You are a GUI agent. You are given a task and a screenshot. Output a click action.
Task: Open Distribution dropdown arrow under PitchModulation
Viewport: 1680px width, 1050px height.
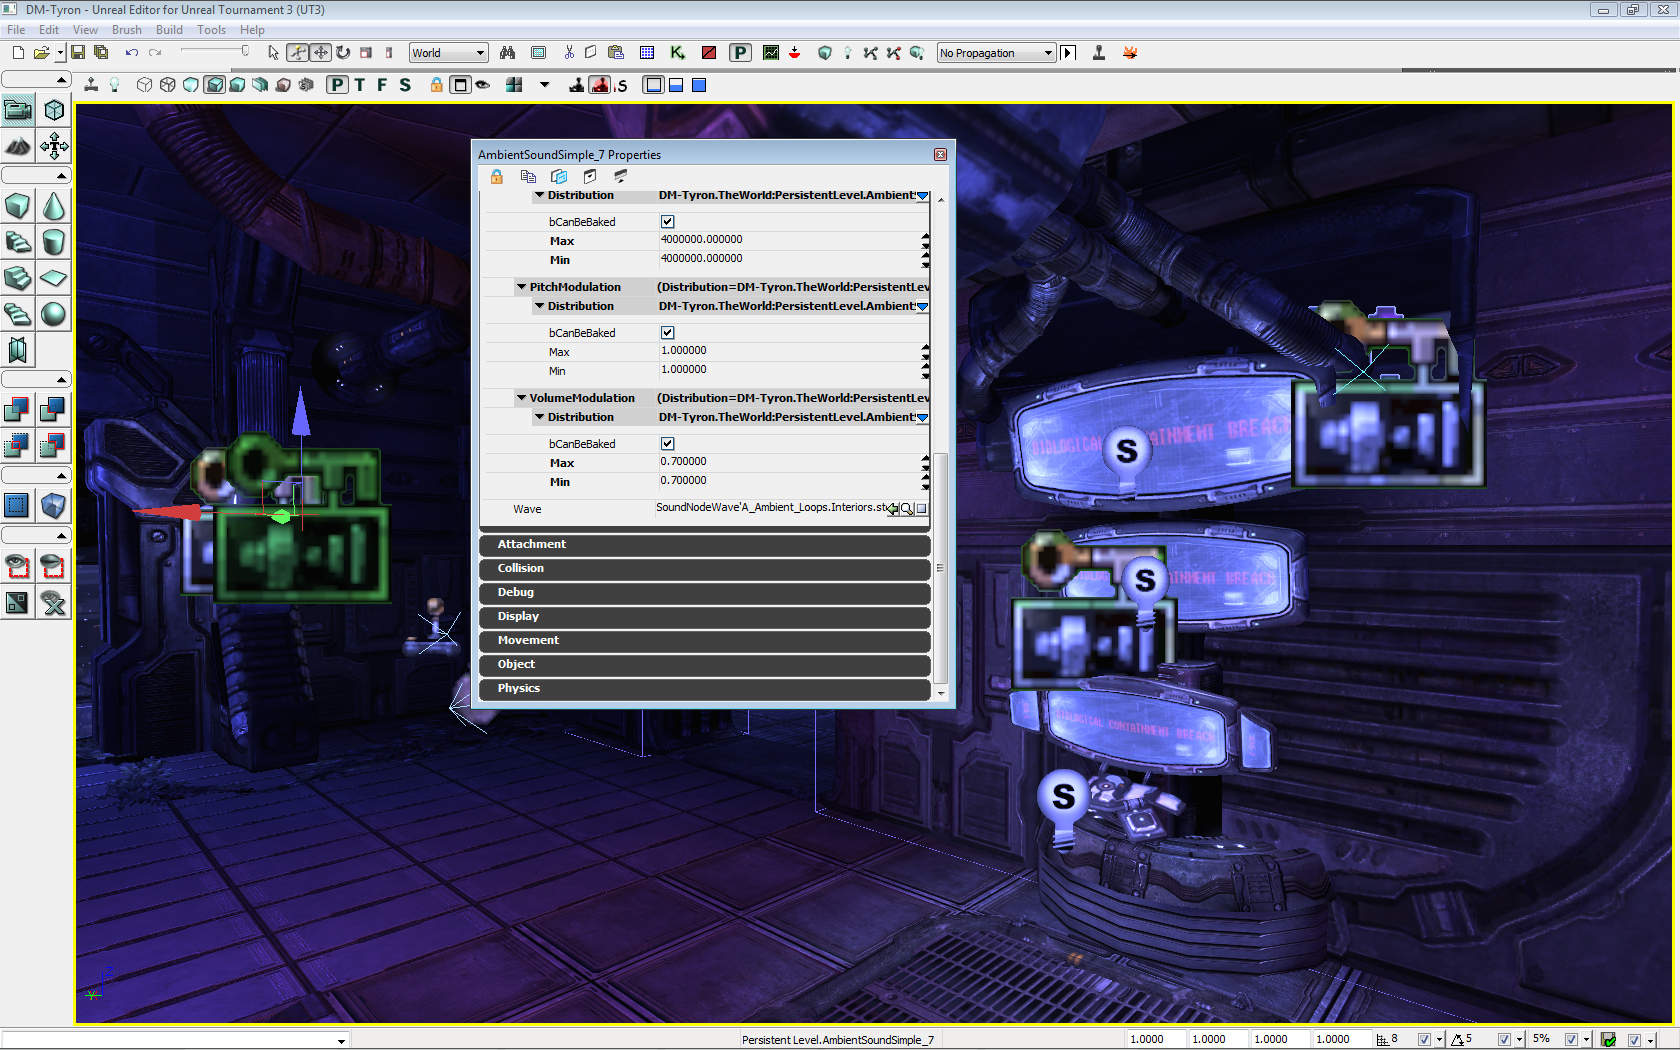[x=922, y=307]
